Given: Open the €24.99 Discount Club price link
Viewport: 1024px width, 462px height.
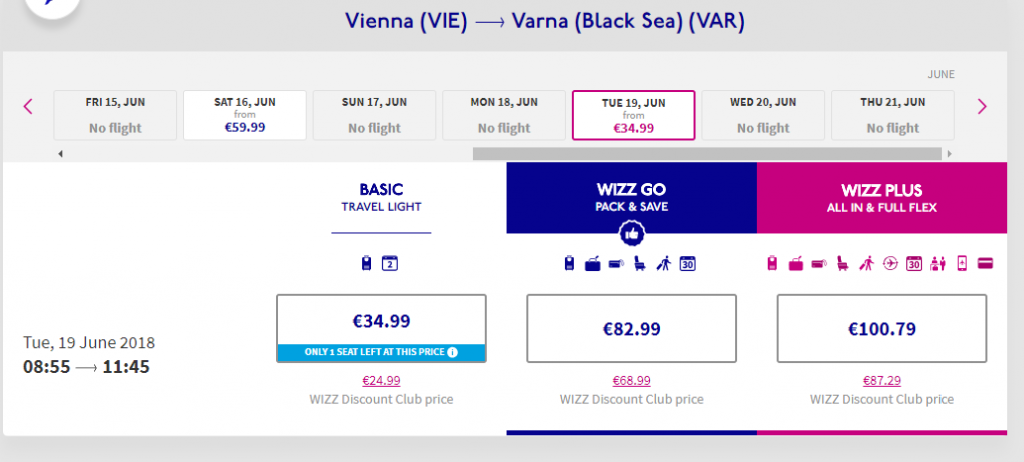Looking at the screenshot, I should [x=381, y=380].
